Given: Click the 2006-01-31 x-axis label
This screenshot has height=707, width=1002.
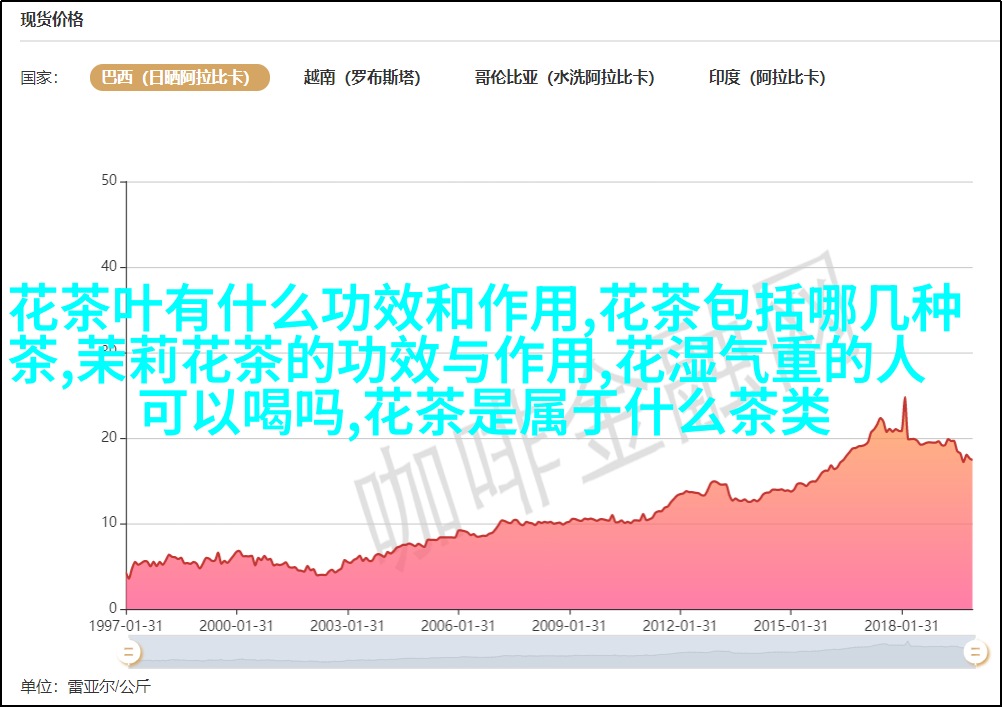Looking at the screenshot, I should click(x=459, y=625).
